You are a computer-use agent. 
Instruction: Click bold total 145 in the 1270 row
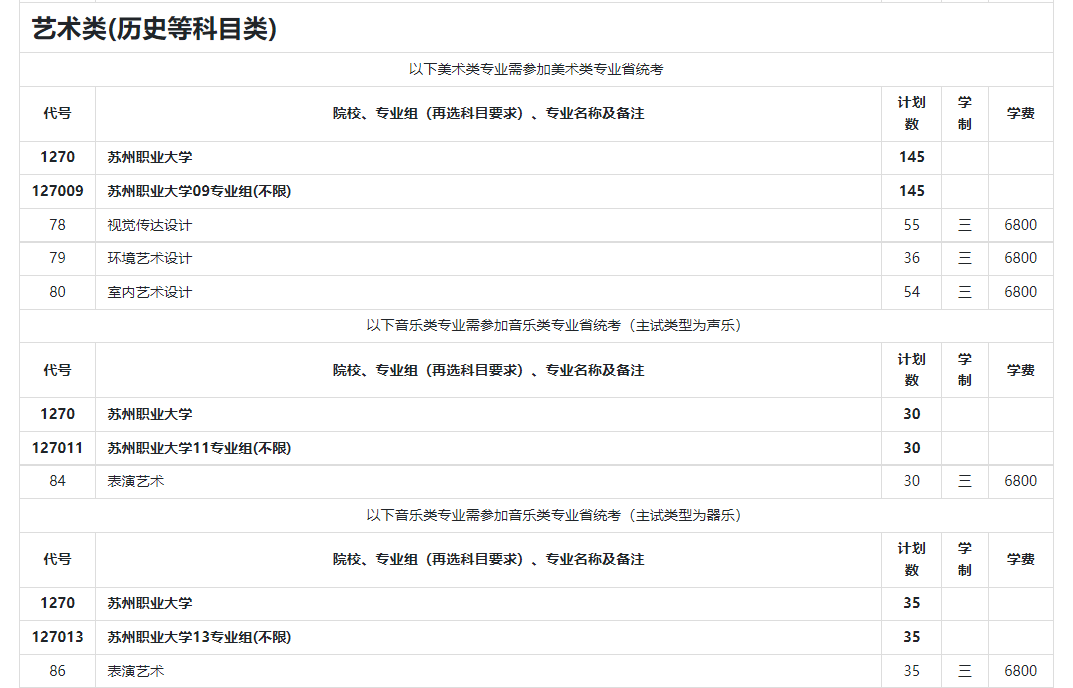(x=912, y=157)
